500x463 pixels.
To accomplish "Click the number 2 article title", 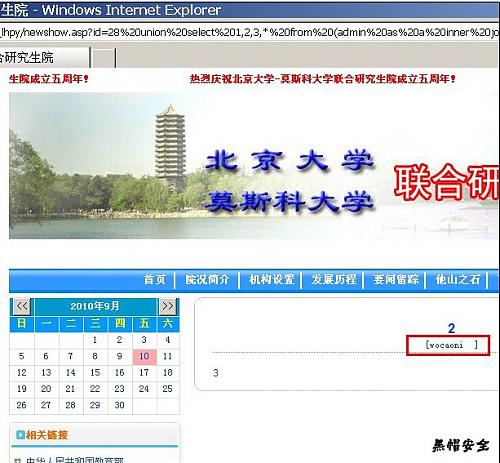I will click(451, 329).
